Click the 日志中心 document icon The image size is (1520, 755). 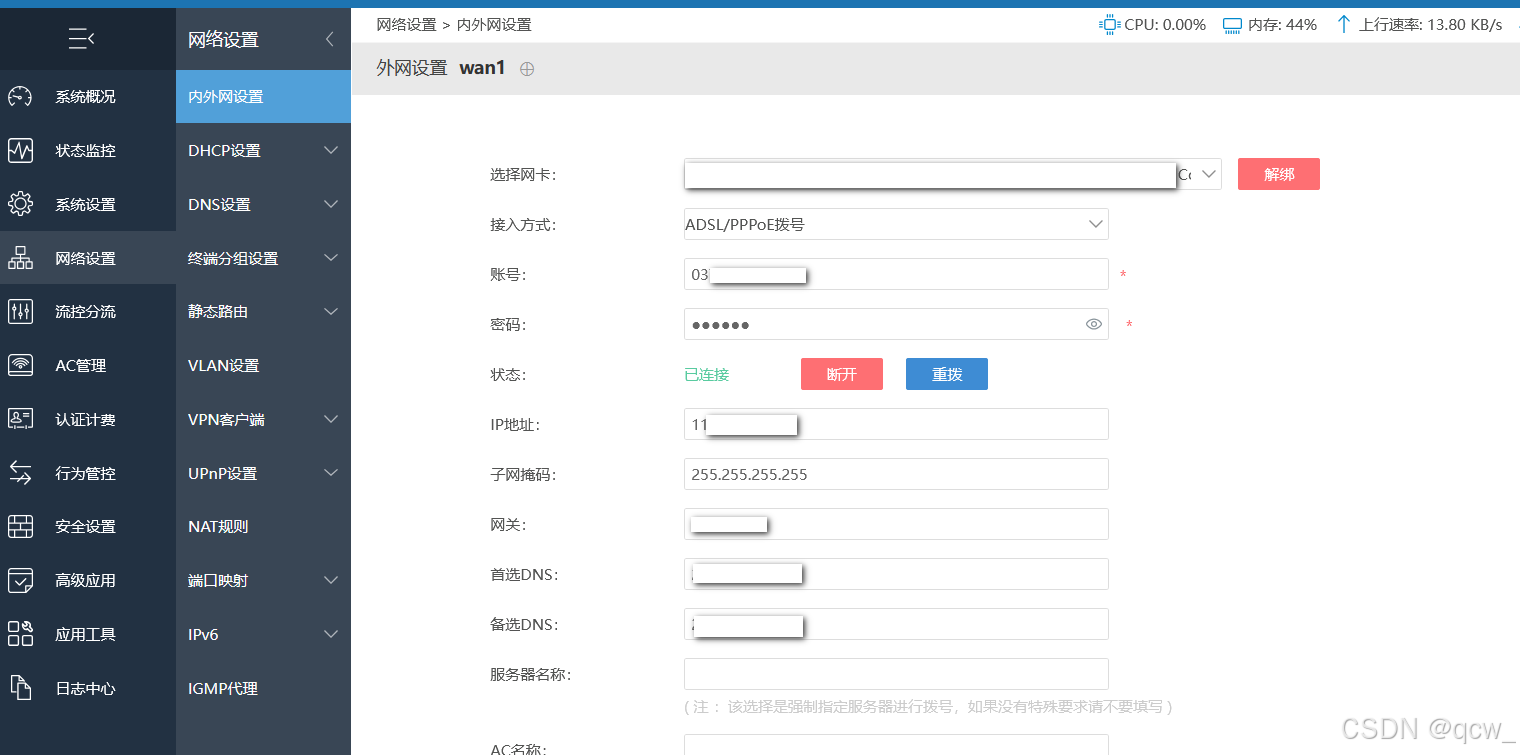20,688
